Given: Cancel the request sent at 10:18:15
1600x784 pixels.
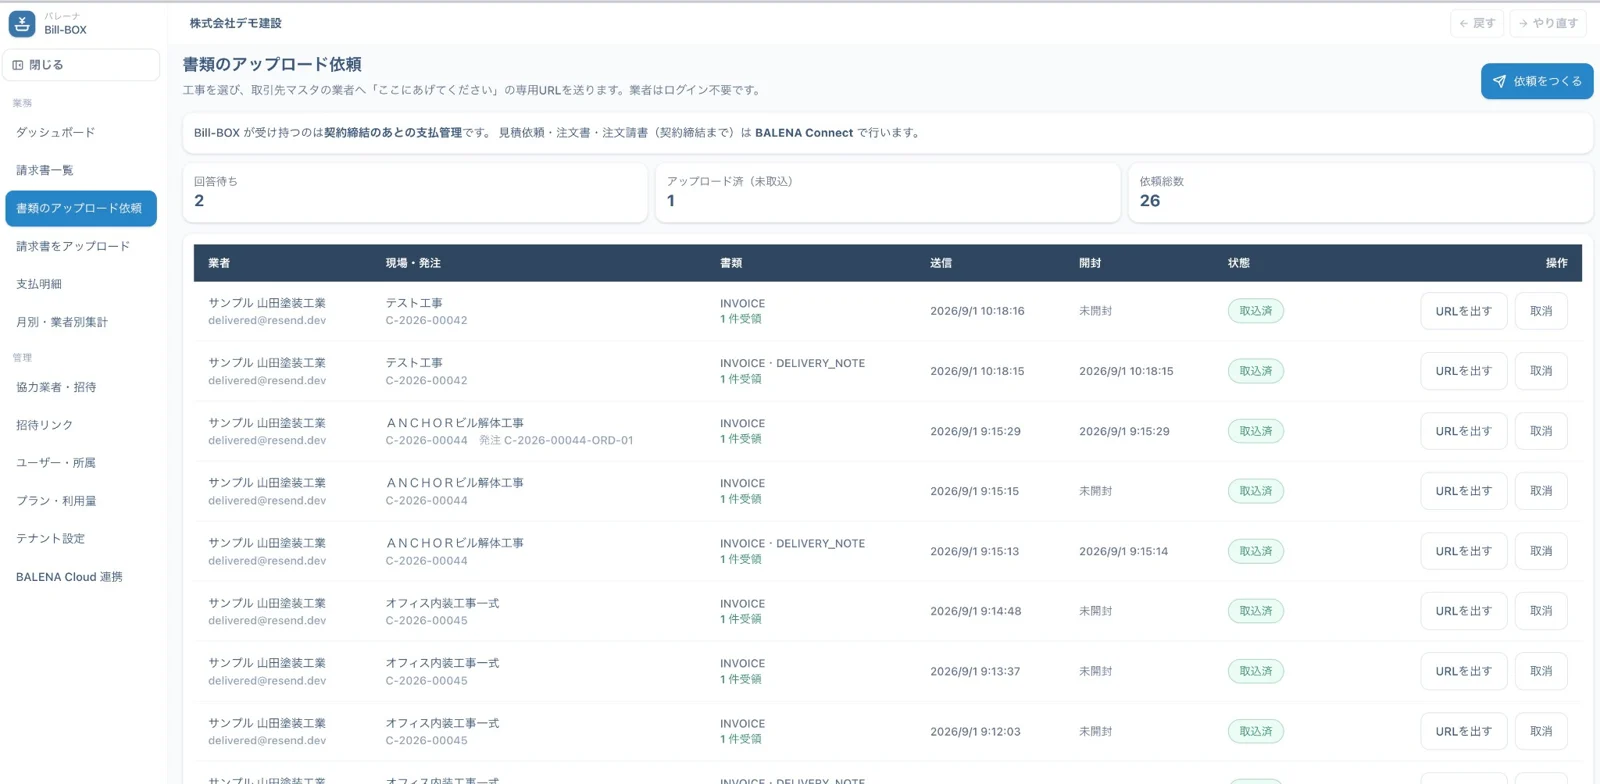Looking at the screenshot, I should [1541, 371].
